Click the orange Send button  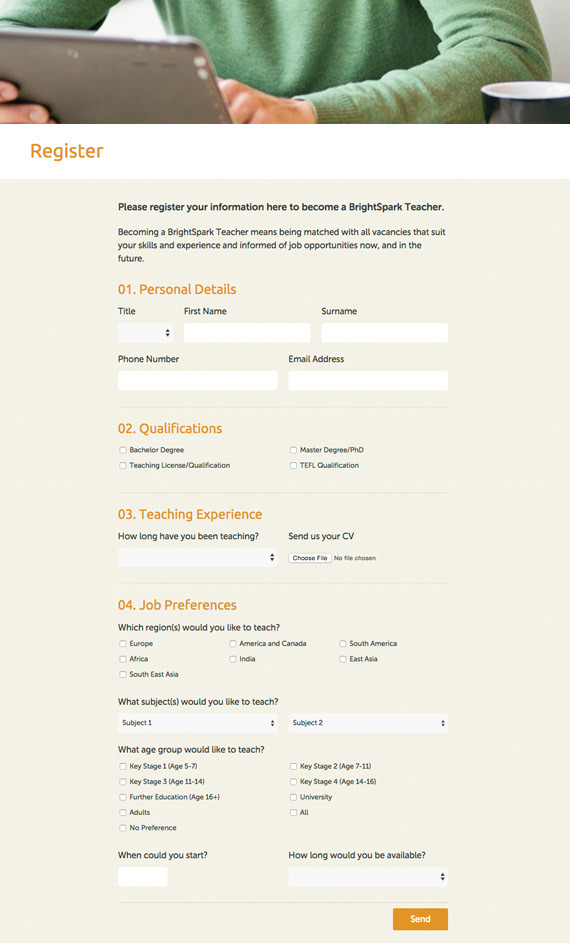420,919
